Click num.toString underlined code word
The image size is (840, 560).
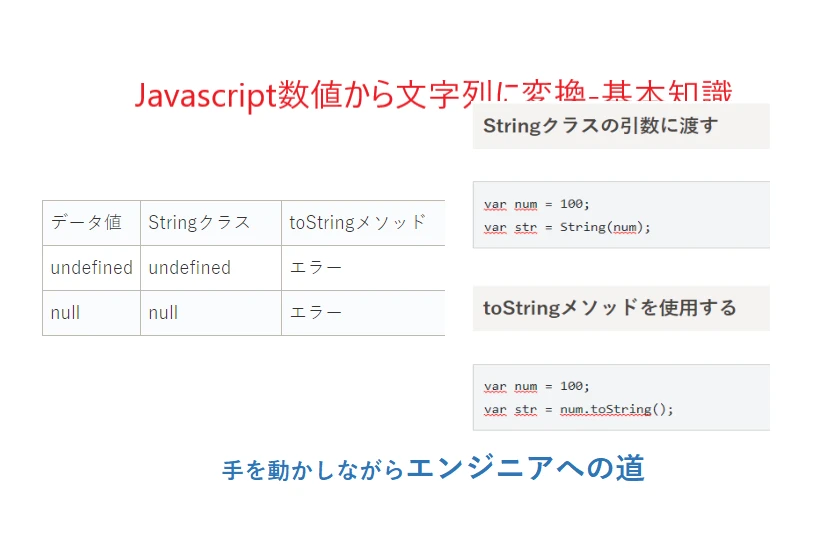[x=606, y=410]
